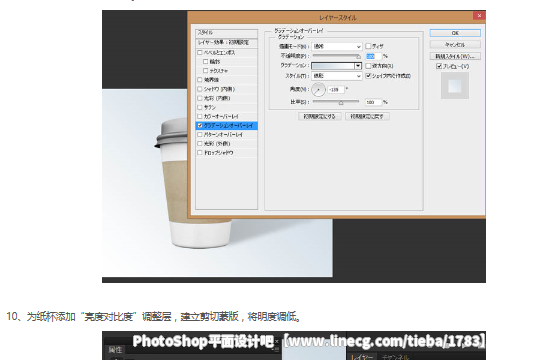Click the New Style (新規スタイル) button
Image resolution: width=541 pixels, height=360 pixels.
click(x=455, y=56)
